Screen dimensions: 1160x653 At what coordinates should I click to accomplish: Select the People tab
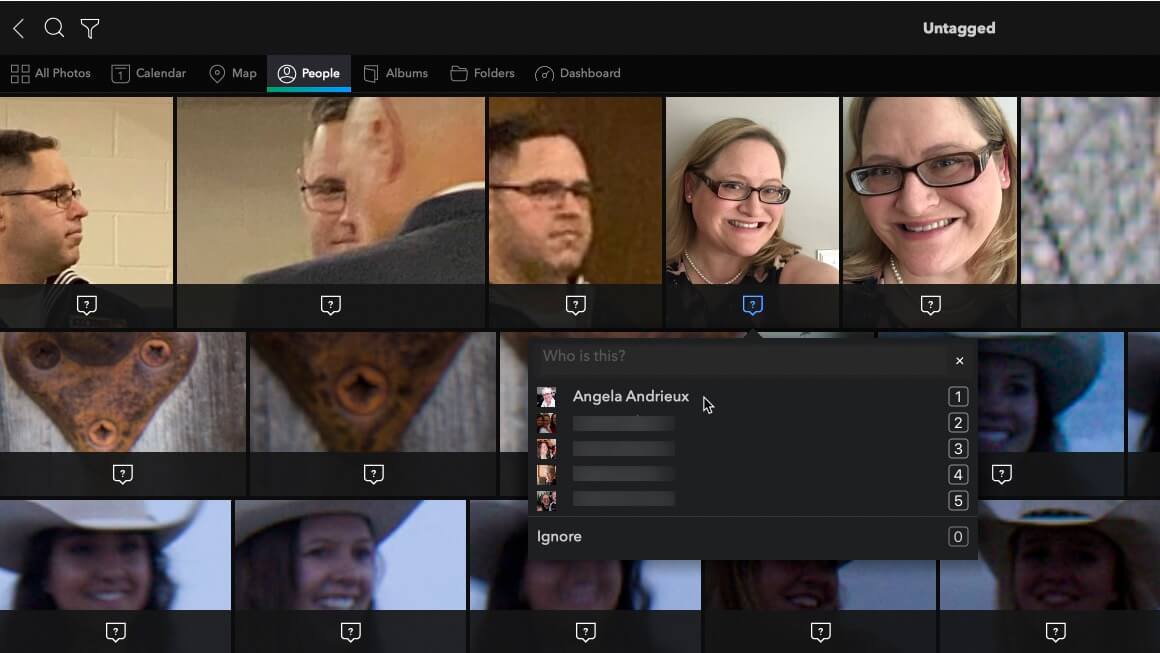click(309, 73)
